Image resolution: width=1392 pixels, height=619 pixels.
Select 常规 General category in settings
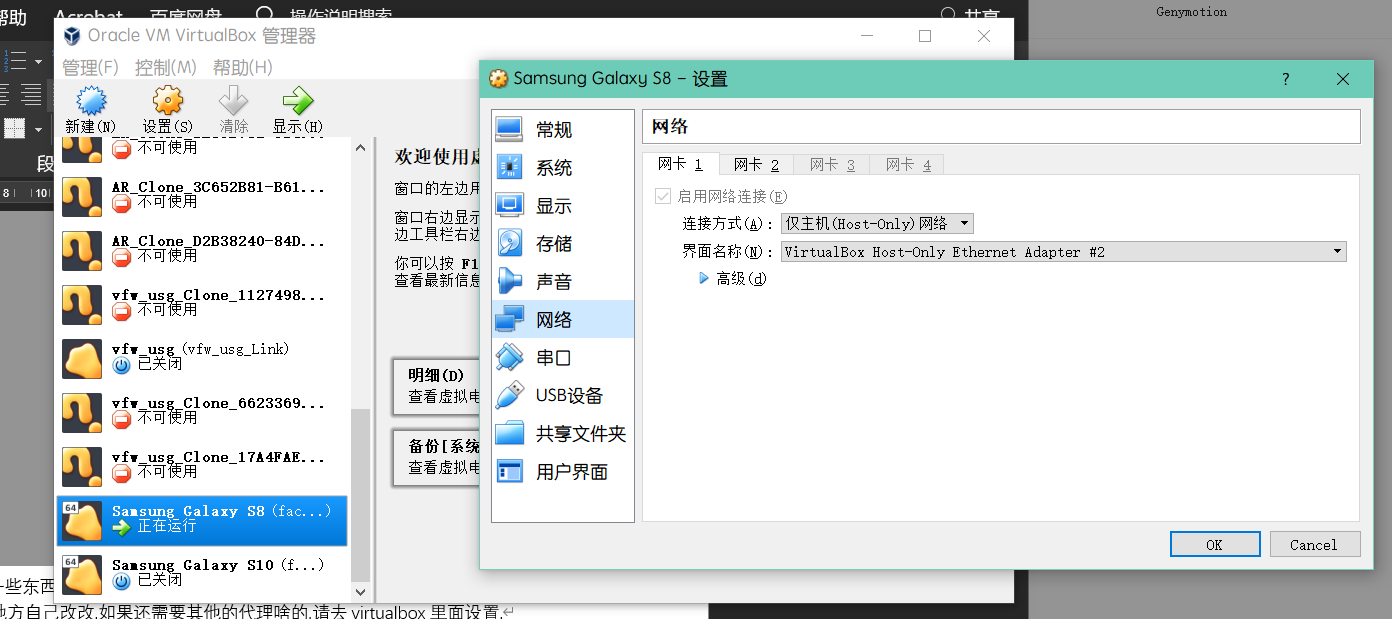(563, 130)
